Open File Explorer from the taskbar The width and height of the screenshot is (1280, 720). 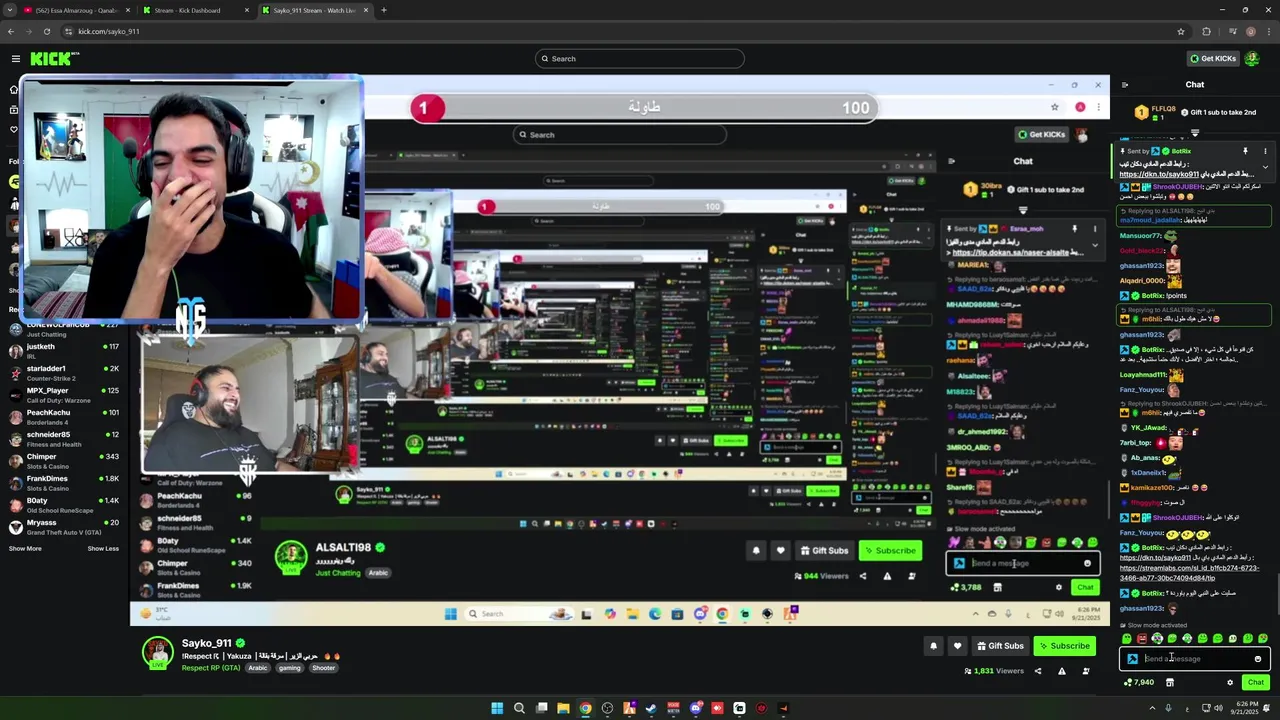[563, 708]
